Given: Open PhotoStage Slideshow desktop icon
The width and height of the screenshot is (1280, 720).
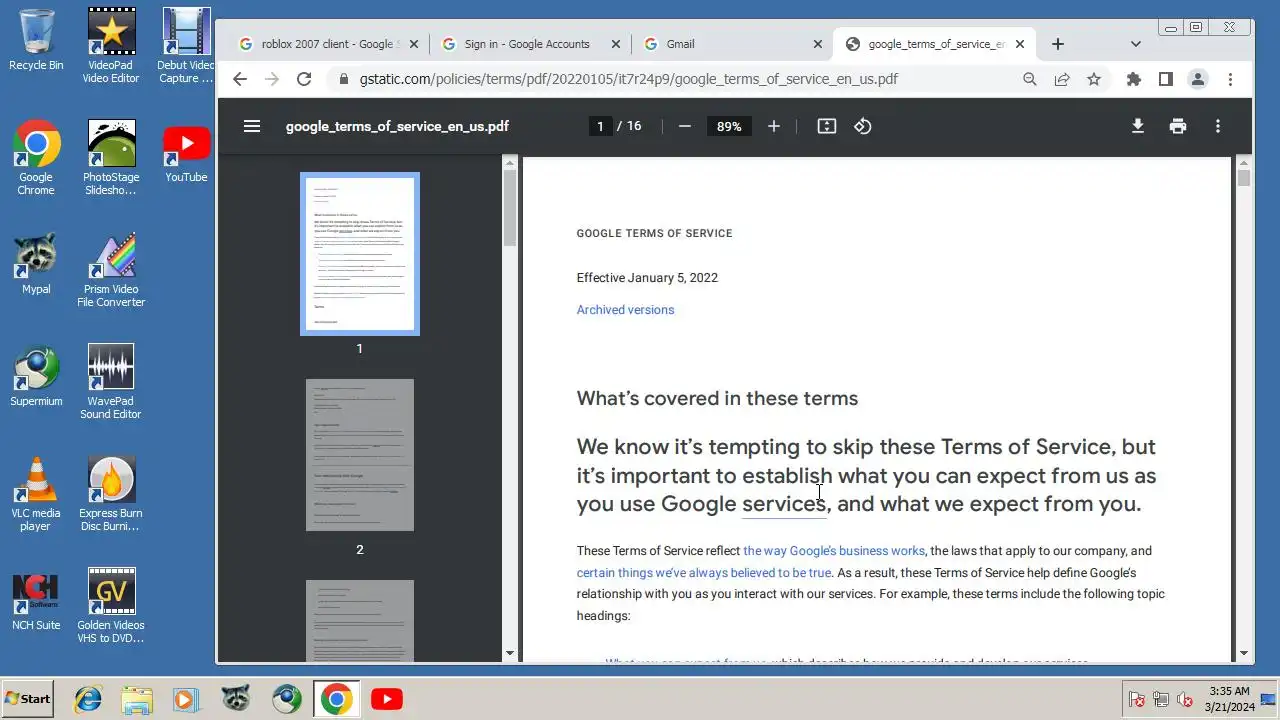Looking at the screenshot, I should (111, 158).
